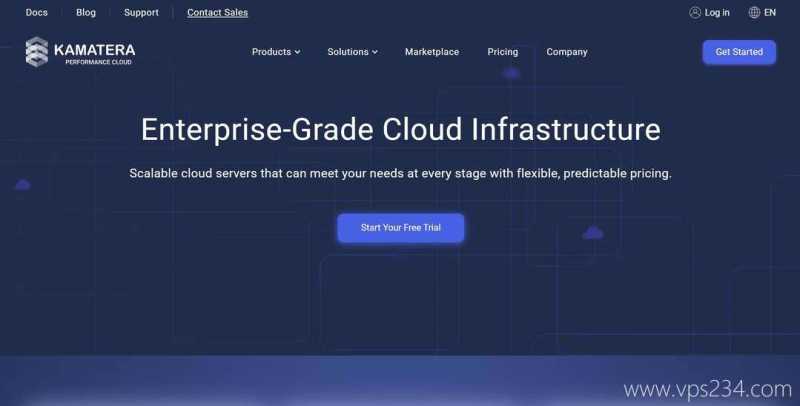800x406 pixels.
Task: Expand the Products dropdown menu
Action: tap(276, 52)
